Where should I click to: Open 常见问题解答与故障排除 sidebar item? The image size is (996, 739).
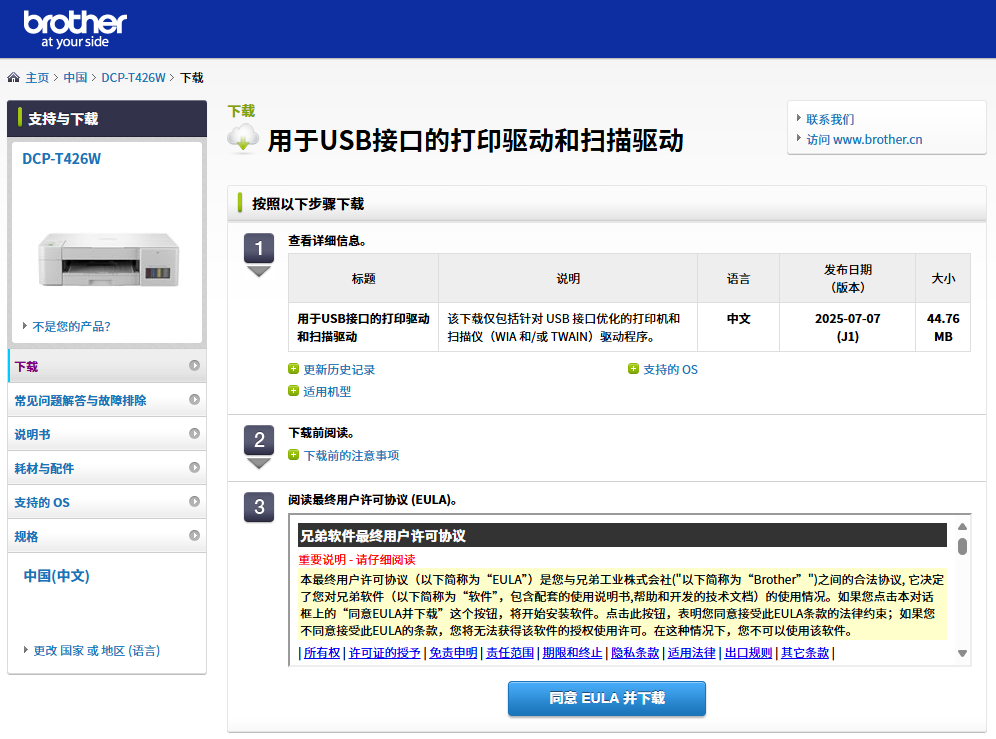[x=107, y=400]
